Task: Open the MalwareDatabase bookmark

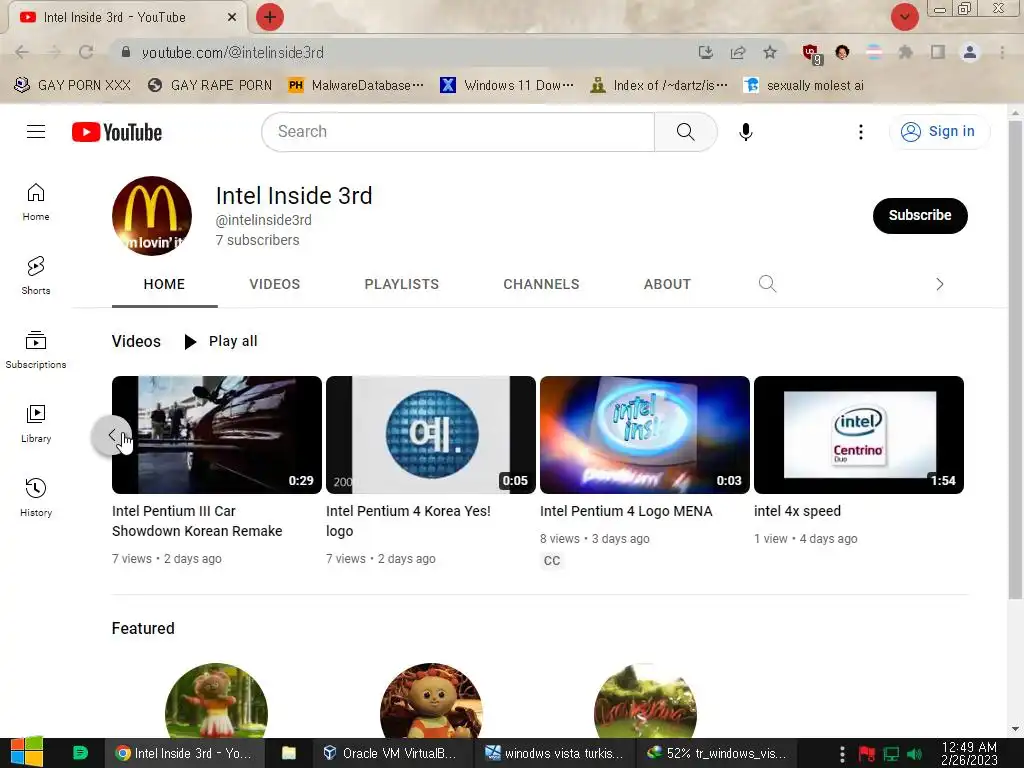Action: coord(357,86)
